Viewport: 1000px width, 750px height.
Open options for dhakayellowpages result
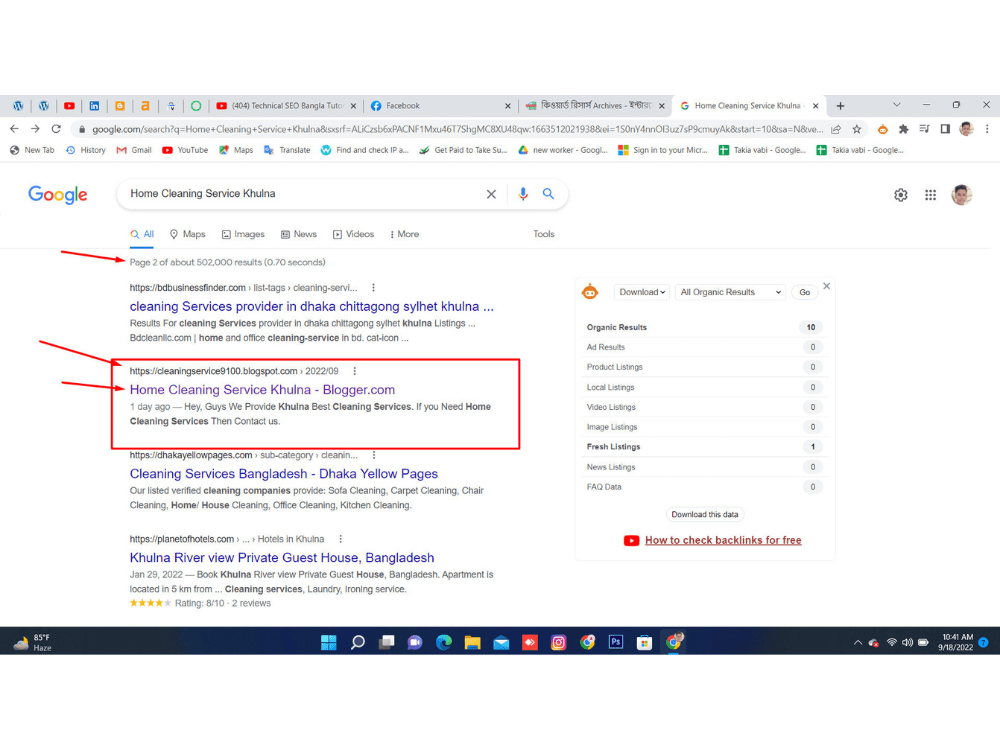pyautogui.click(x=374, y=455)
